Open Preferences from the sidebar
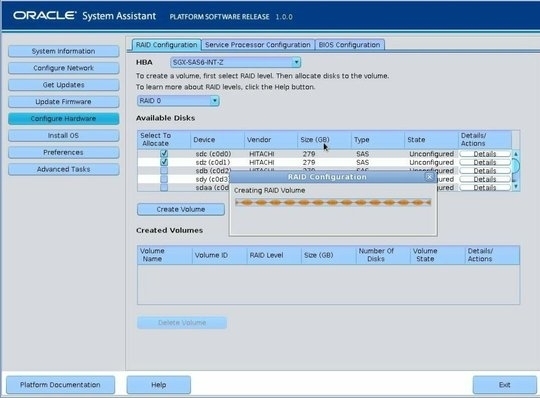The height and width of the screenshot is (398, 540). (64, 153)
